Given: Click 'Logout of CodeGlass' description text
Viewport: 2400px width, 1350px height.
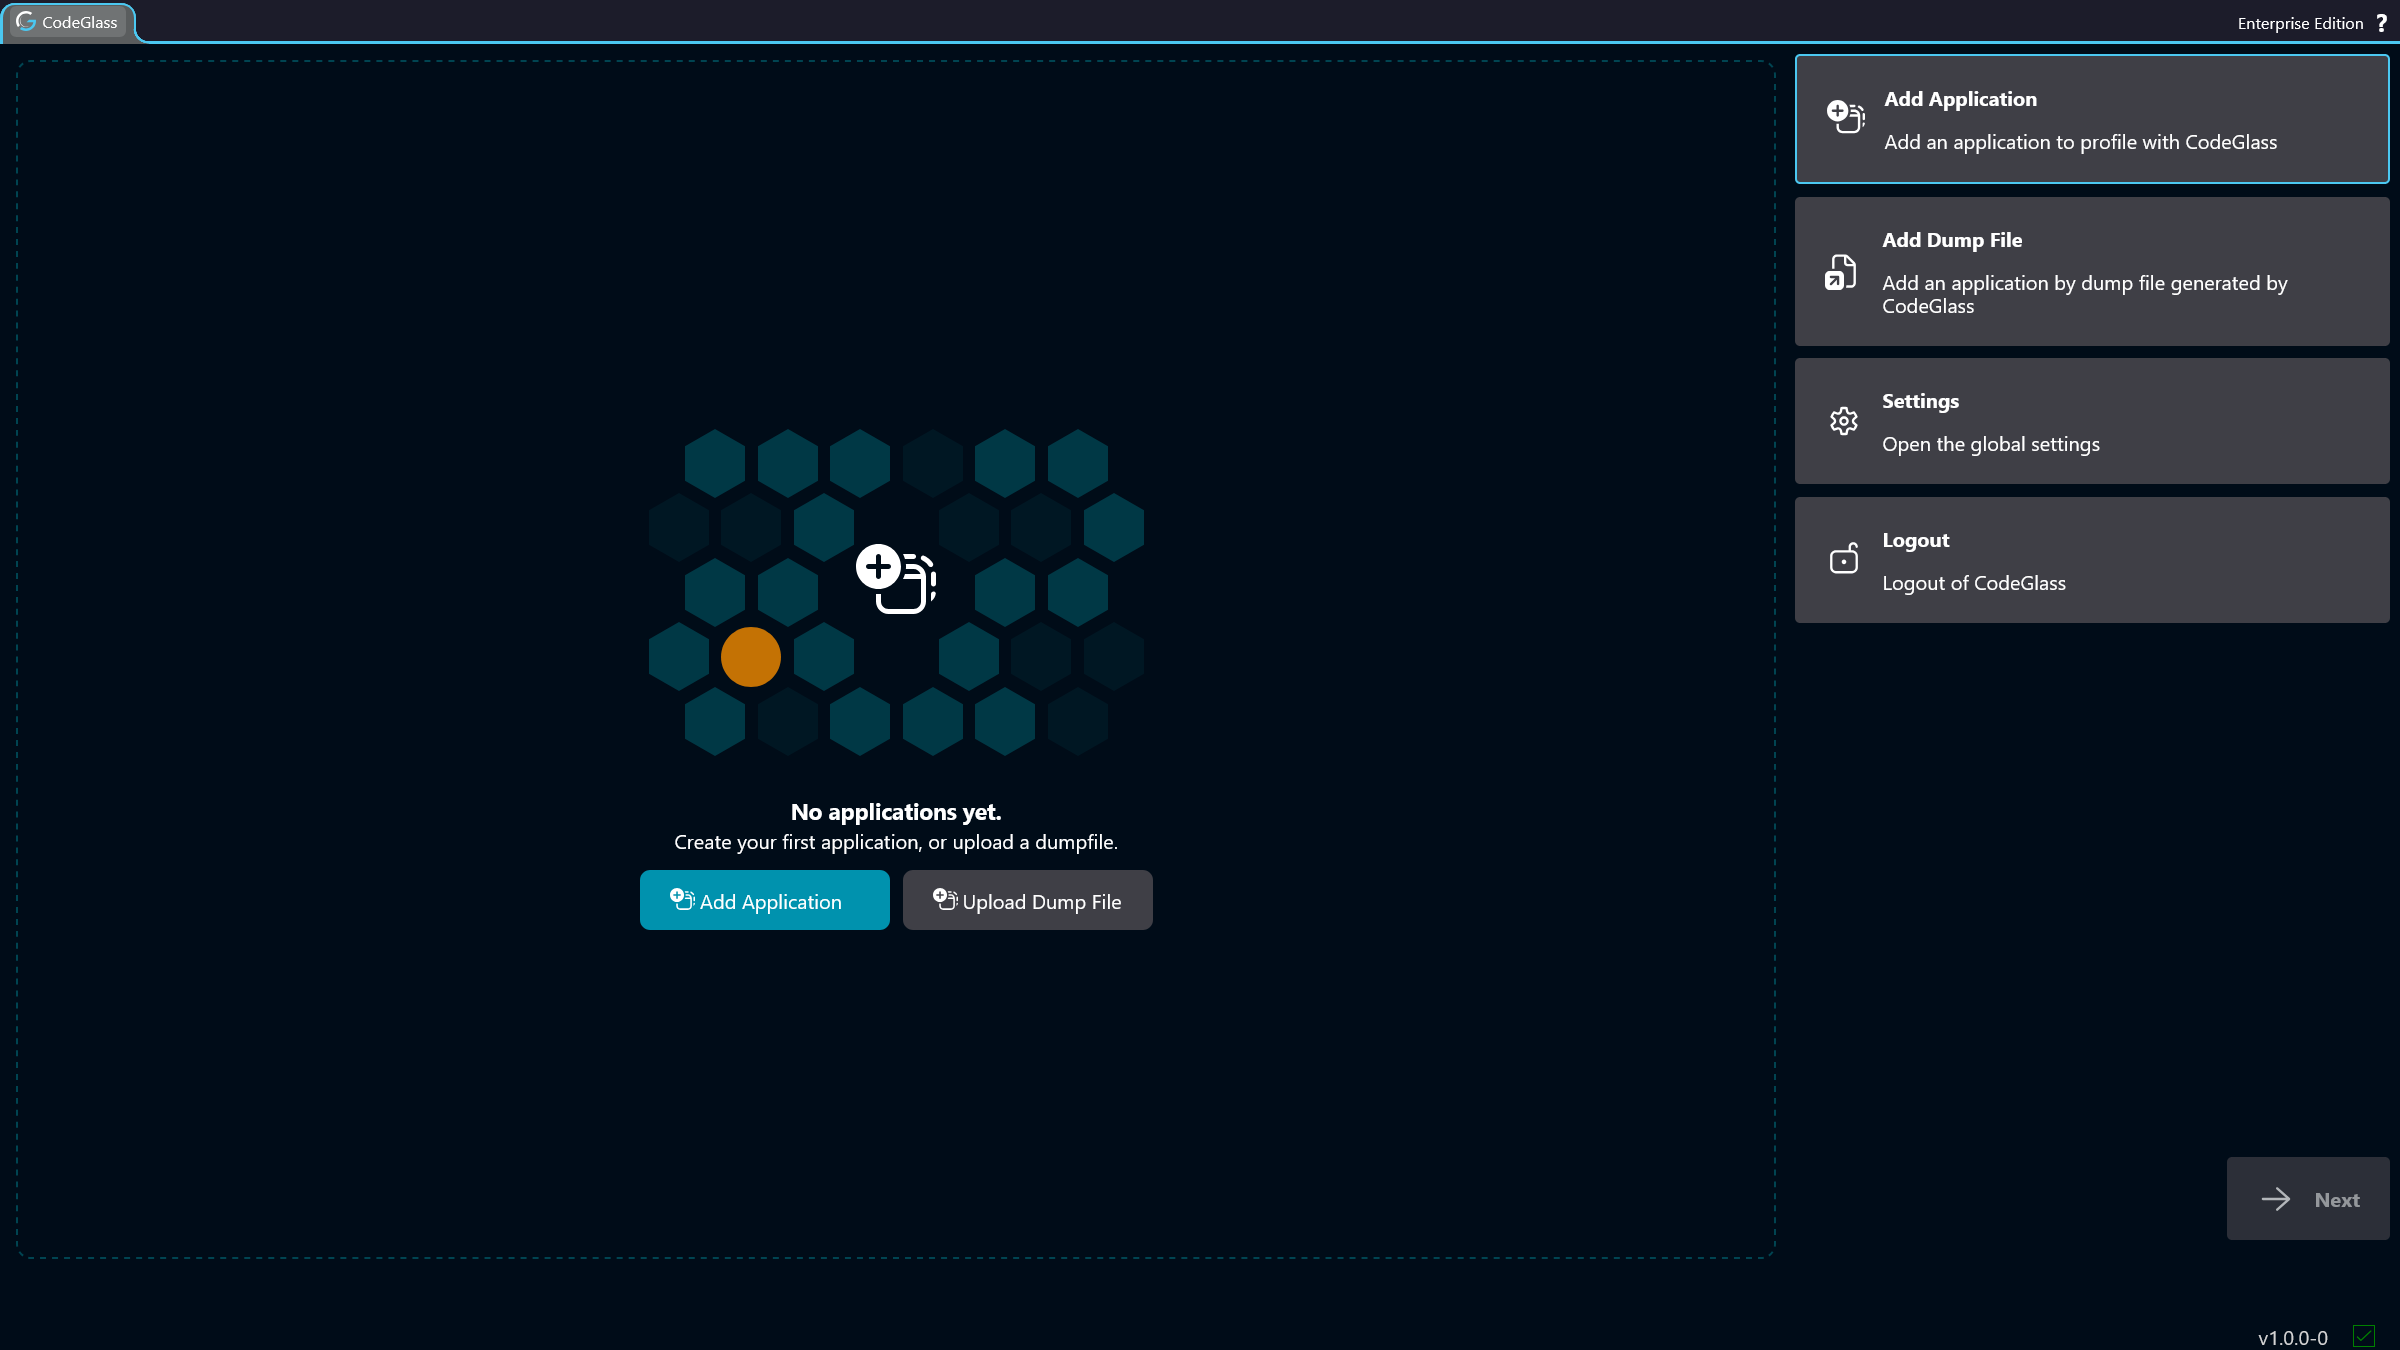Looking at the screenshot, I should coord(1974,583).
